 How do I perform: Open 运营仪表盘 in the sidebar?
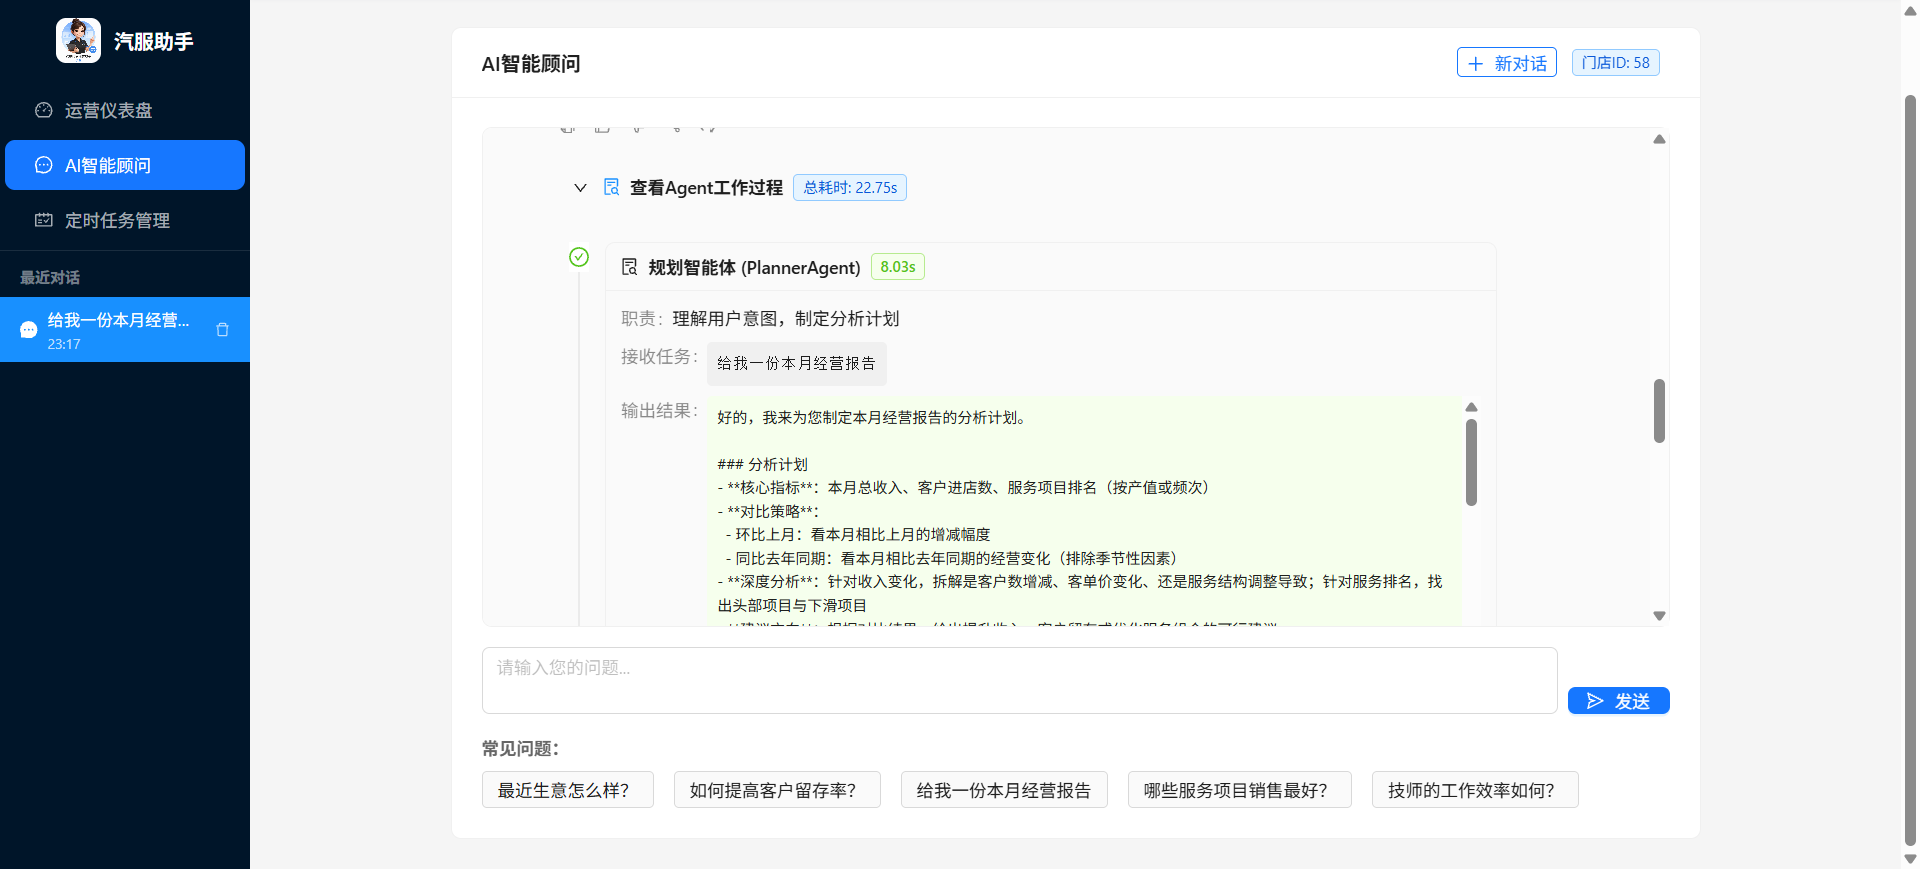[x=125, y=110]
